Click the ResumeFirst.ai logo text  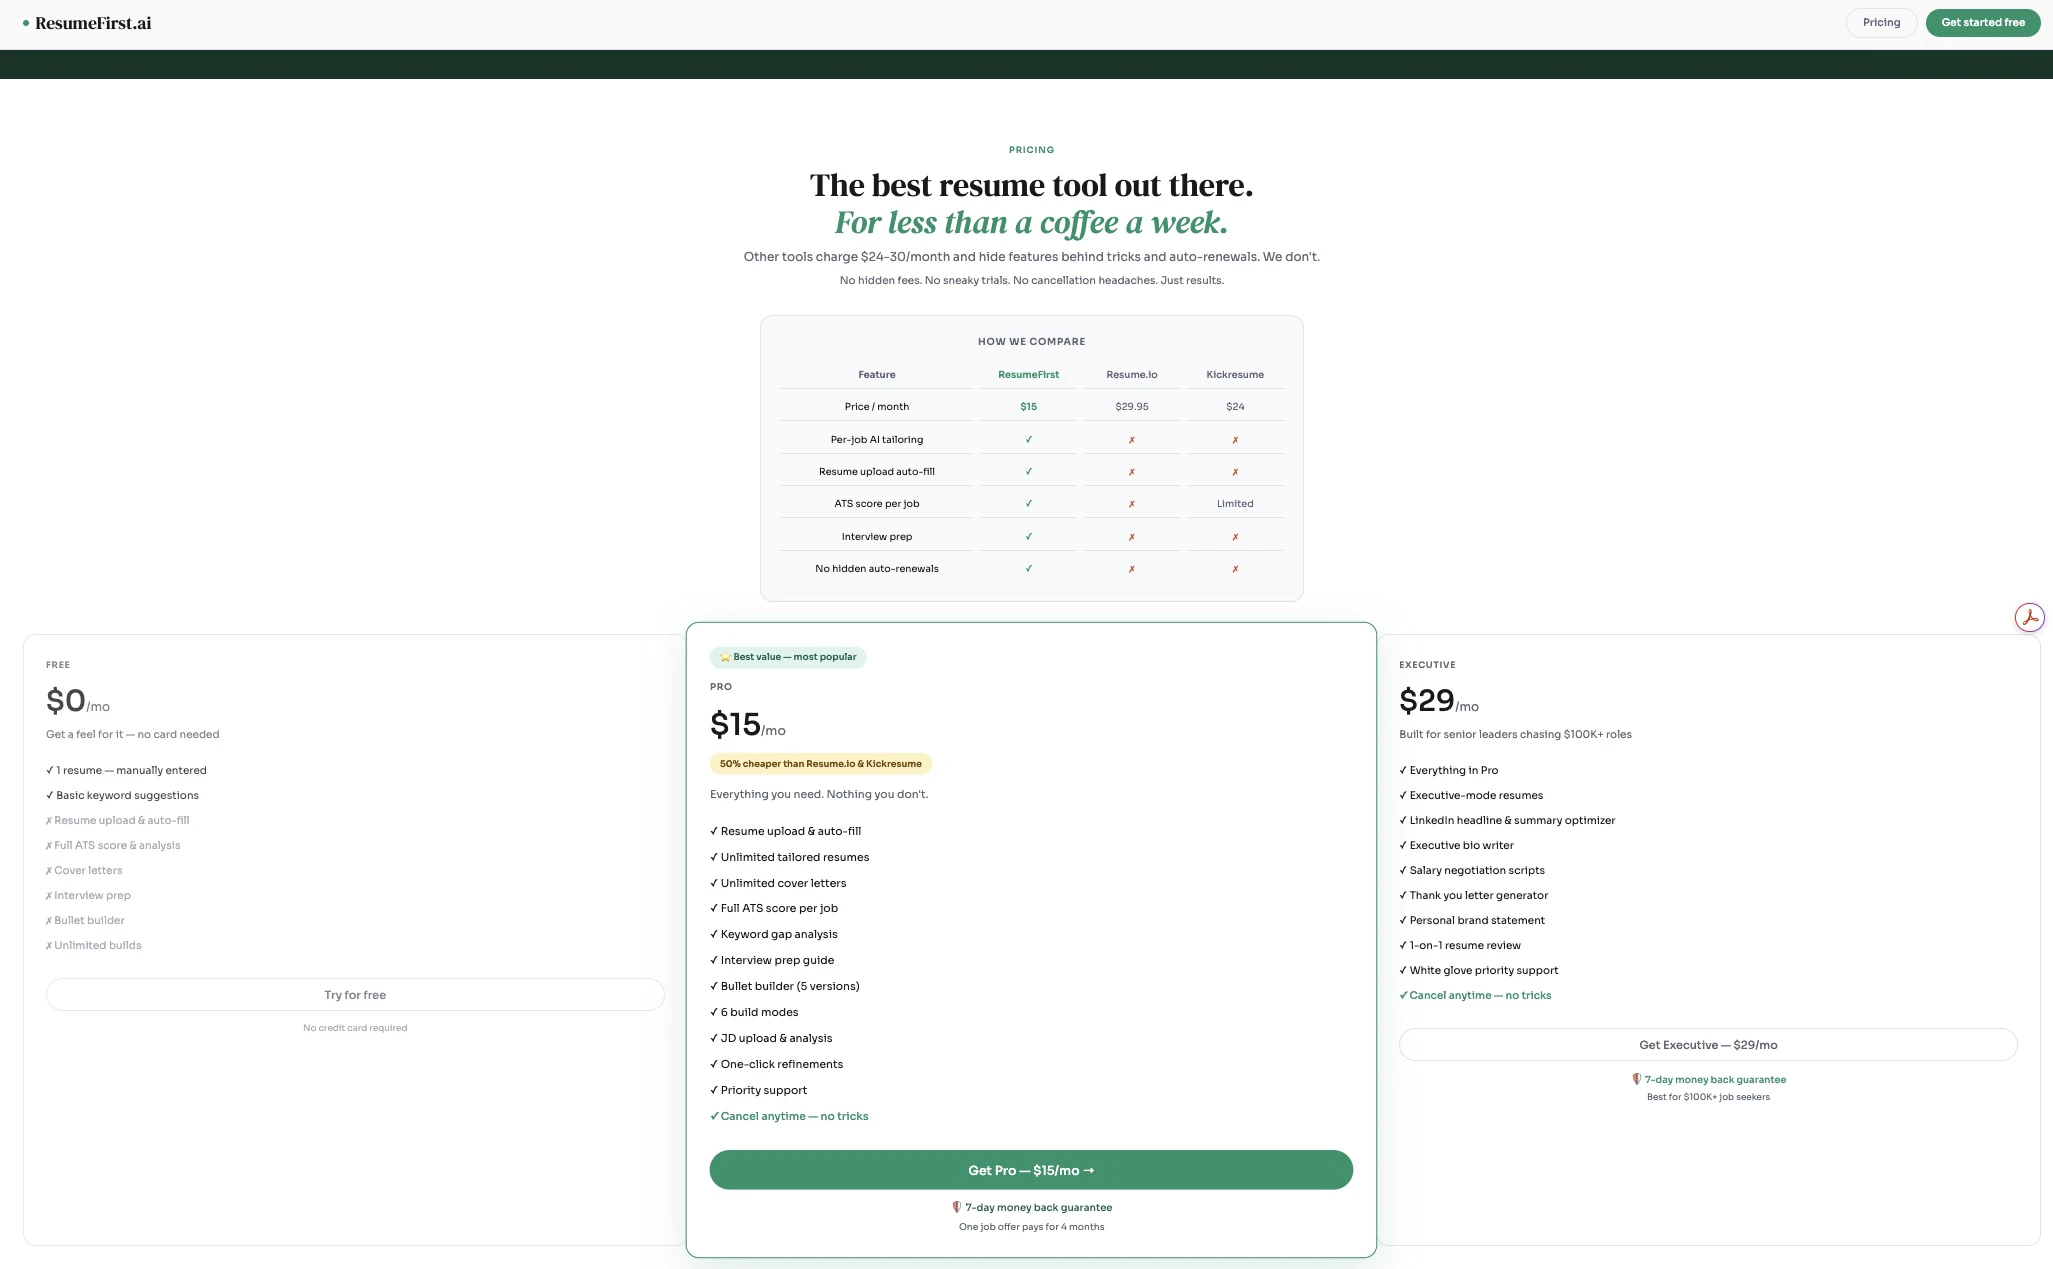[x=93, y=23]
